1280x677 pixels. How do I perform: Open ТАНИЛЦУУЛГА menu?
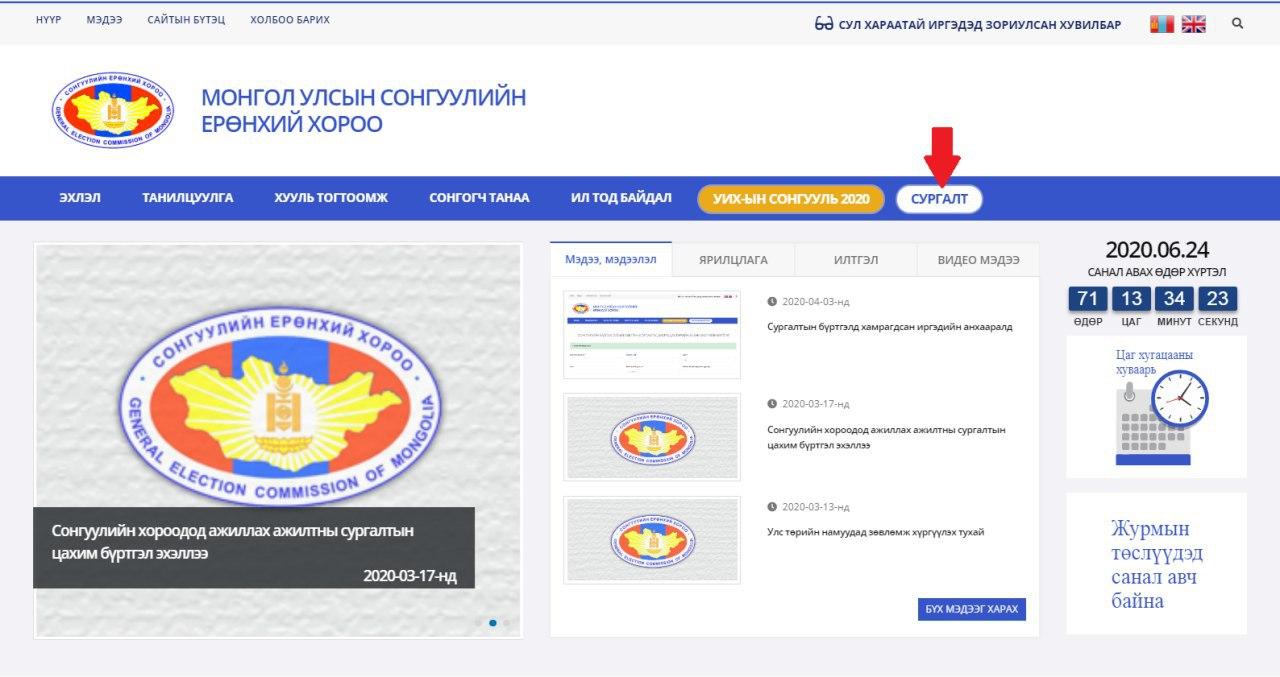(188, 198)
